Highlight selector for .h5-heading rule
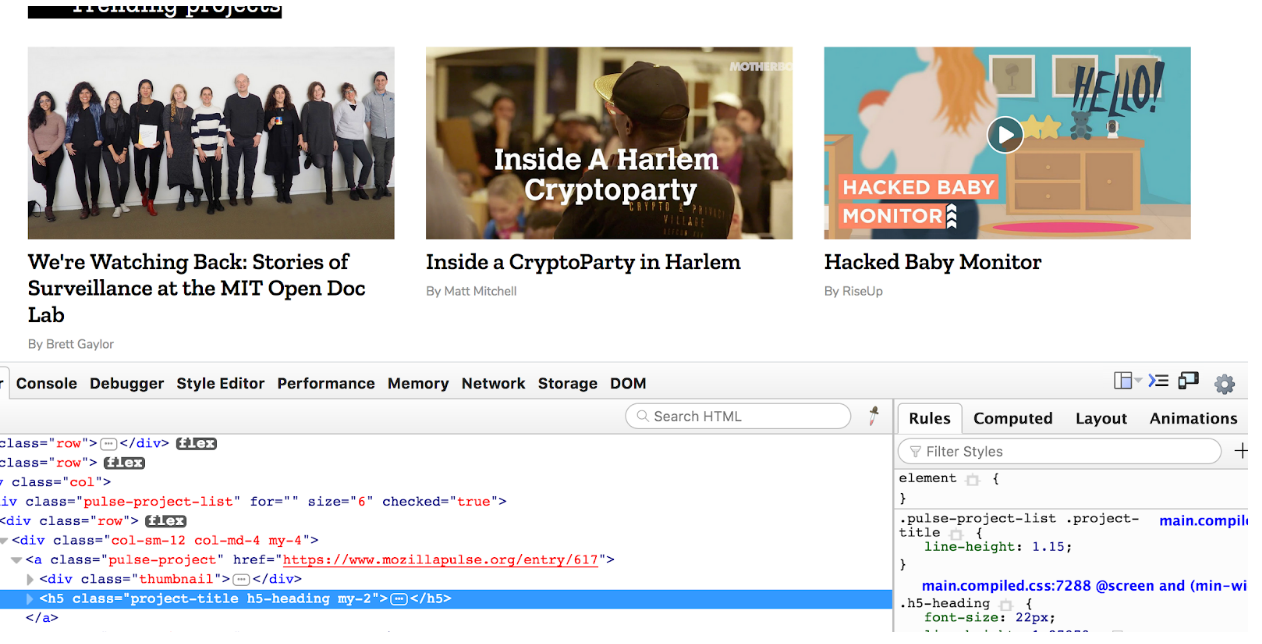This screenshot has width=1262, height=644. tap(1005, 604)
